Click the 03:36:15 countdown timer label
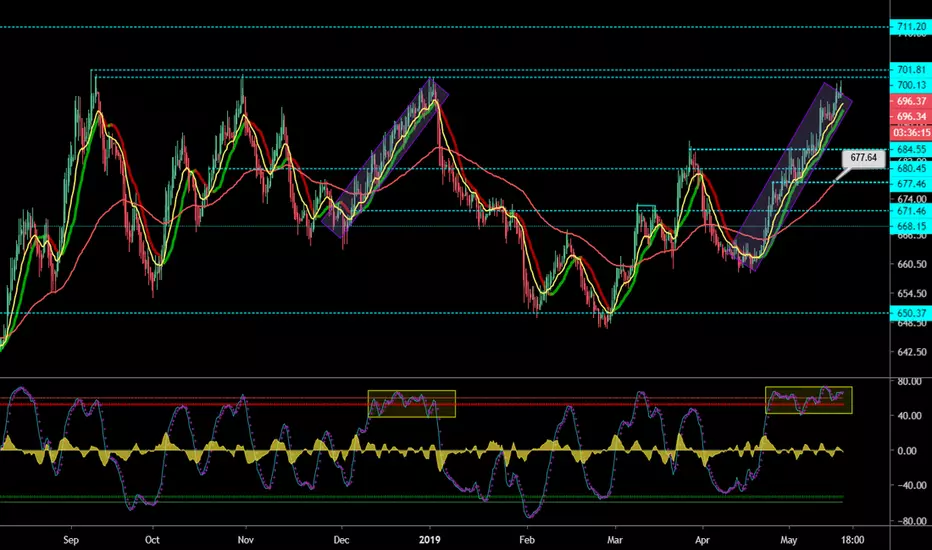The image size is (932, 550). (x=911, y=133)
